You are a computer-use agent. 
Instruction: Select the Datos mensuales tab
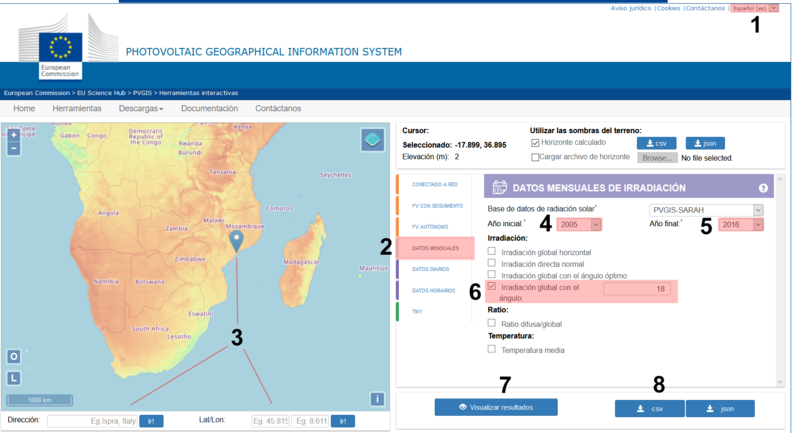click(435, 248)
